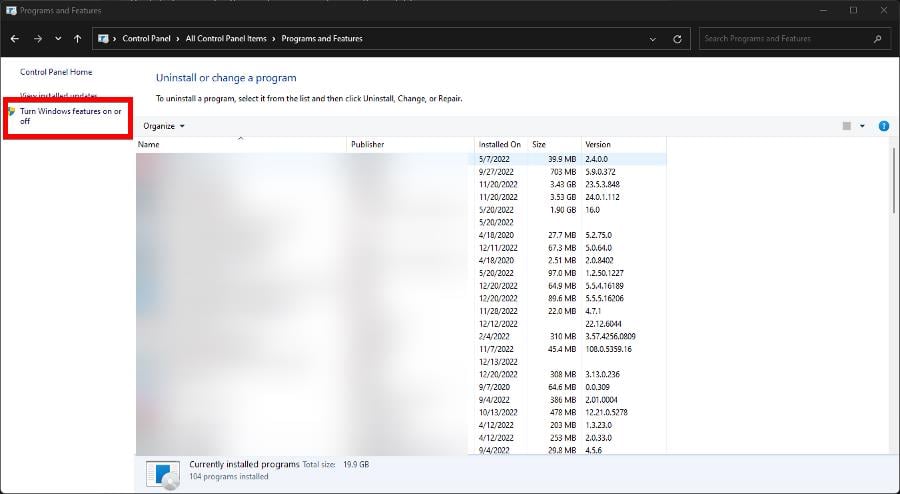
Task: Click the 22.0 MB size cell
Action: tap(562, 311)
